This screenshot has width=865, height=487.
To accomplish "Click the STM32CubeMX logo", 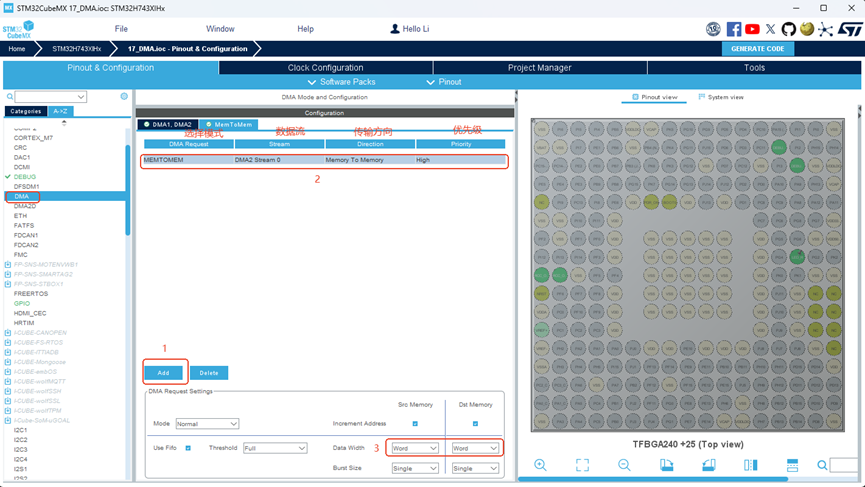I will tap(18, 29).
